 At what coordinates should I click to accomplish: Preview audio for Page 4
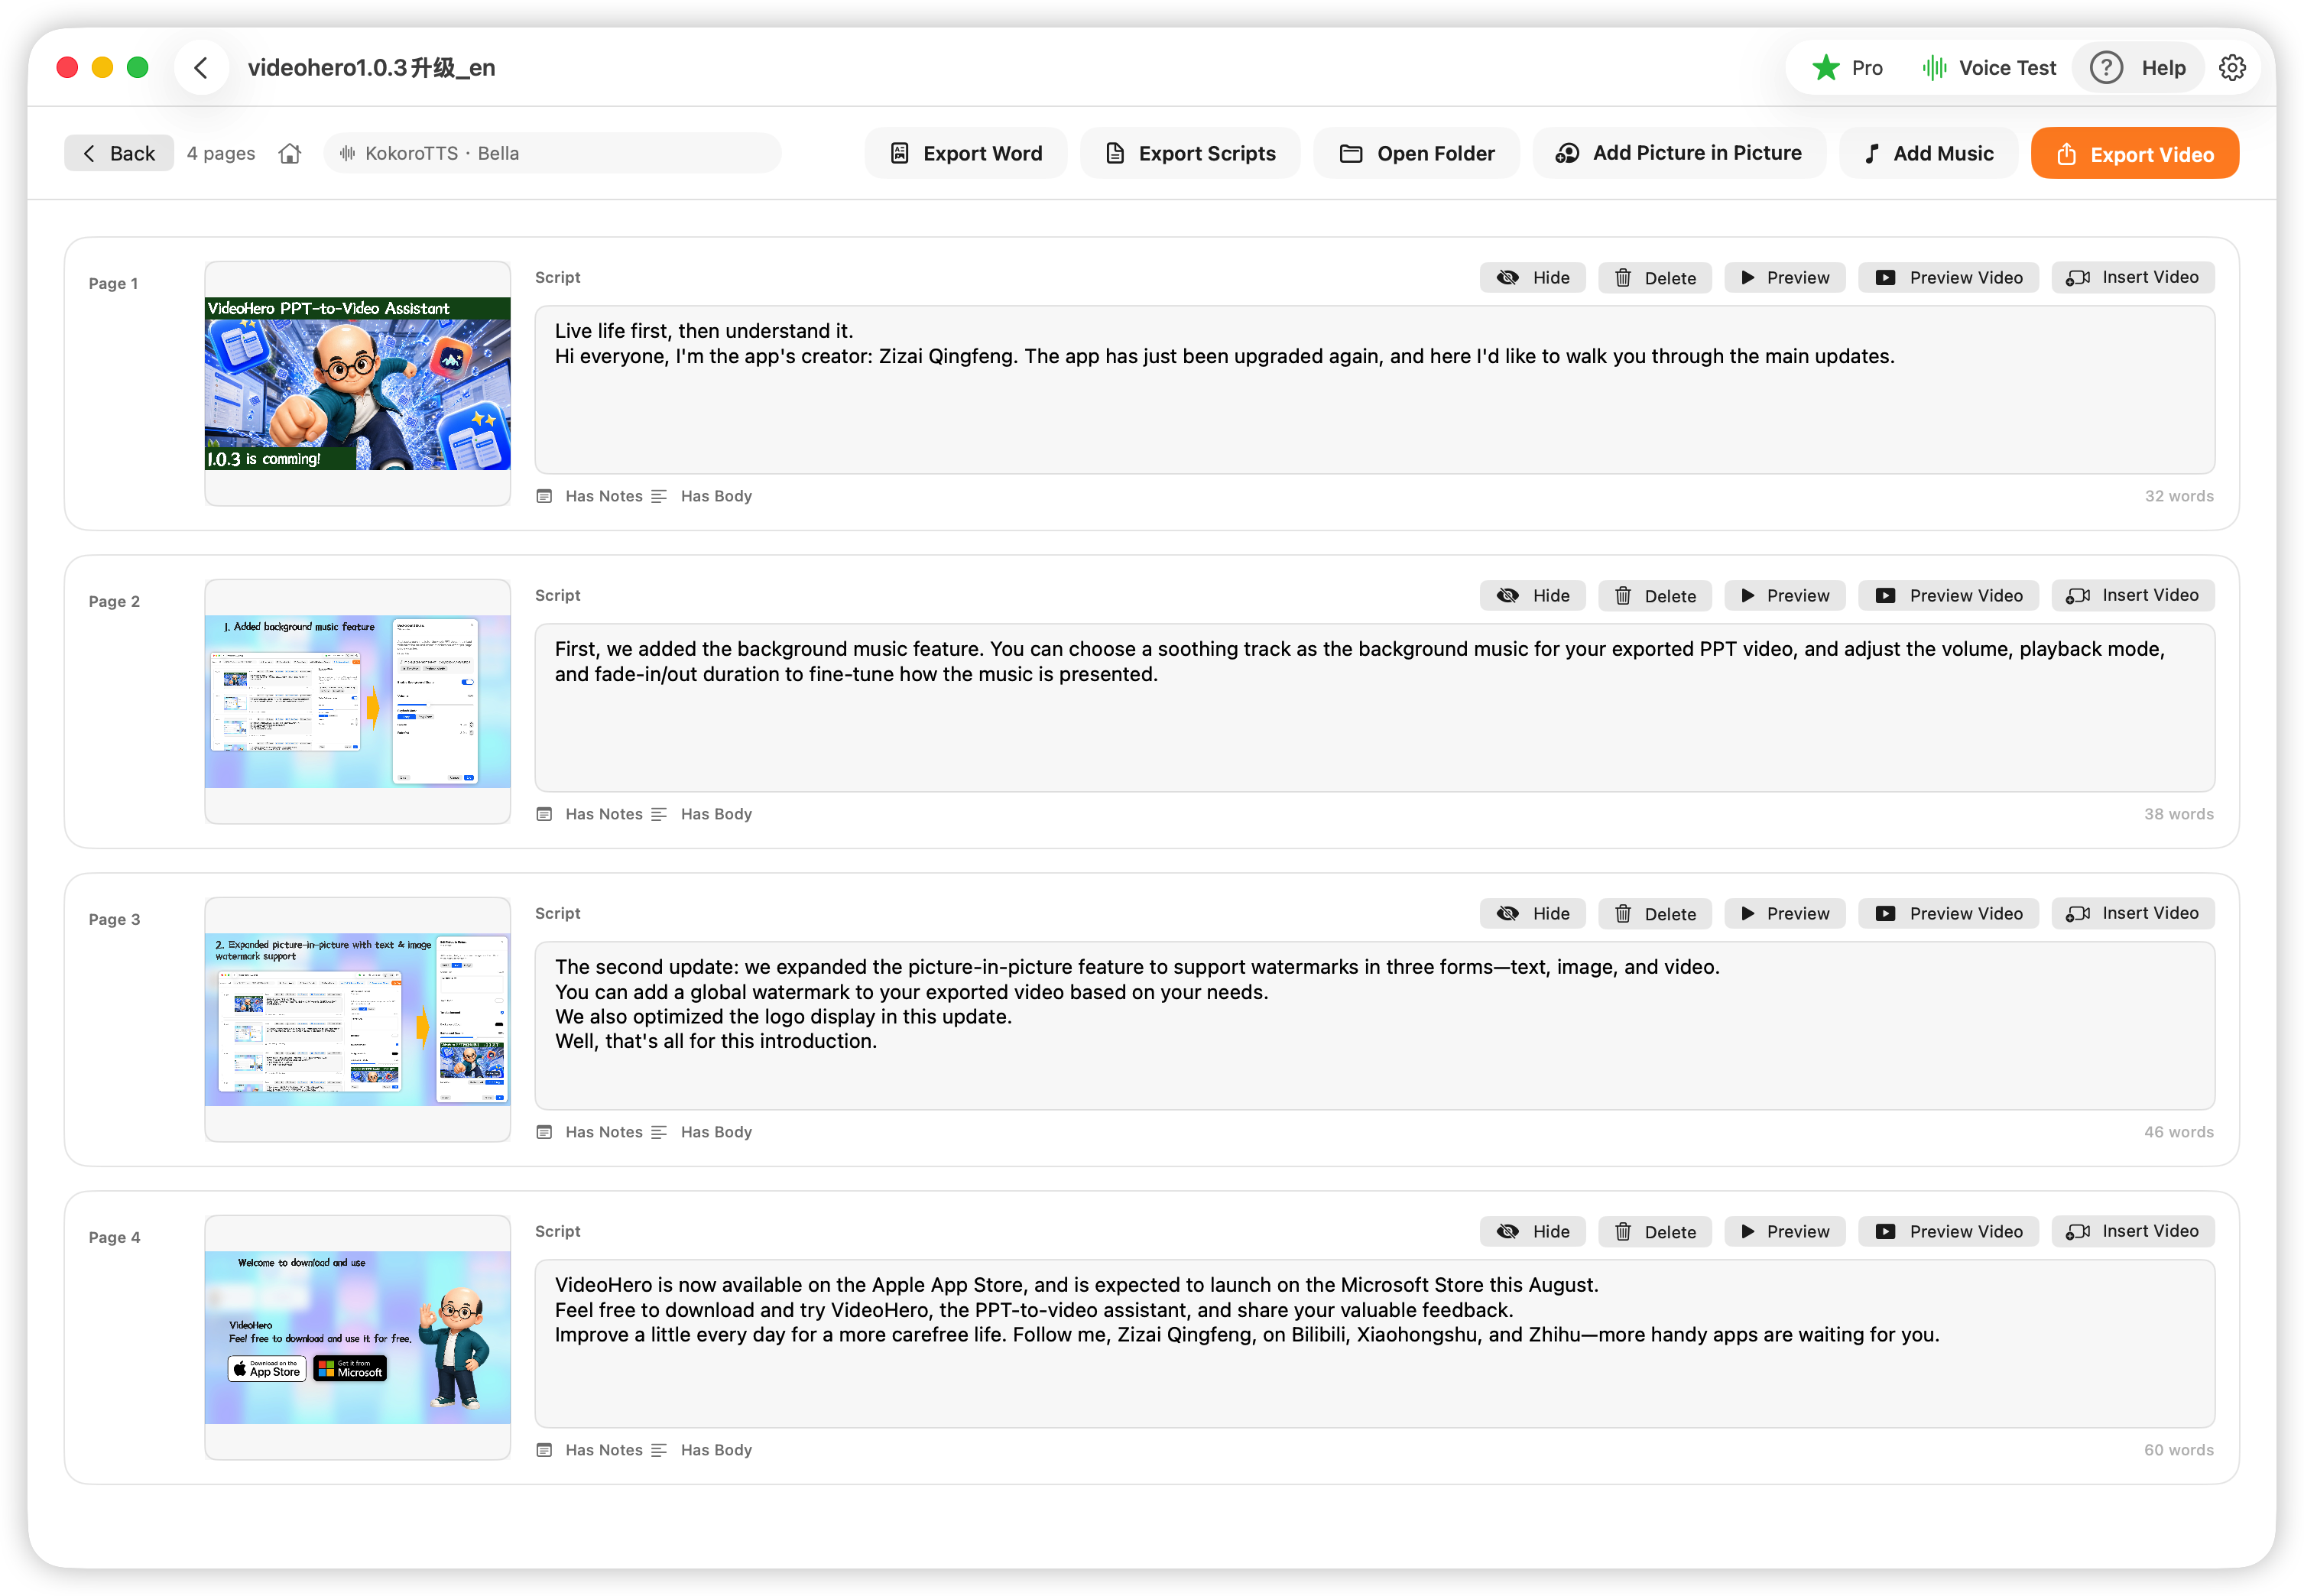tap(1784, 1232)
